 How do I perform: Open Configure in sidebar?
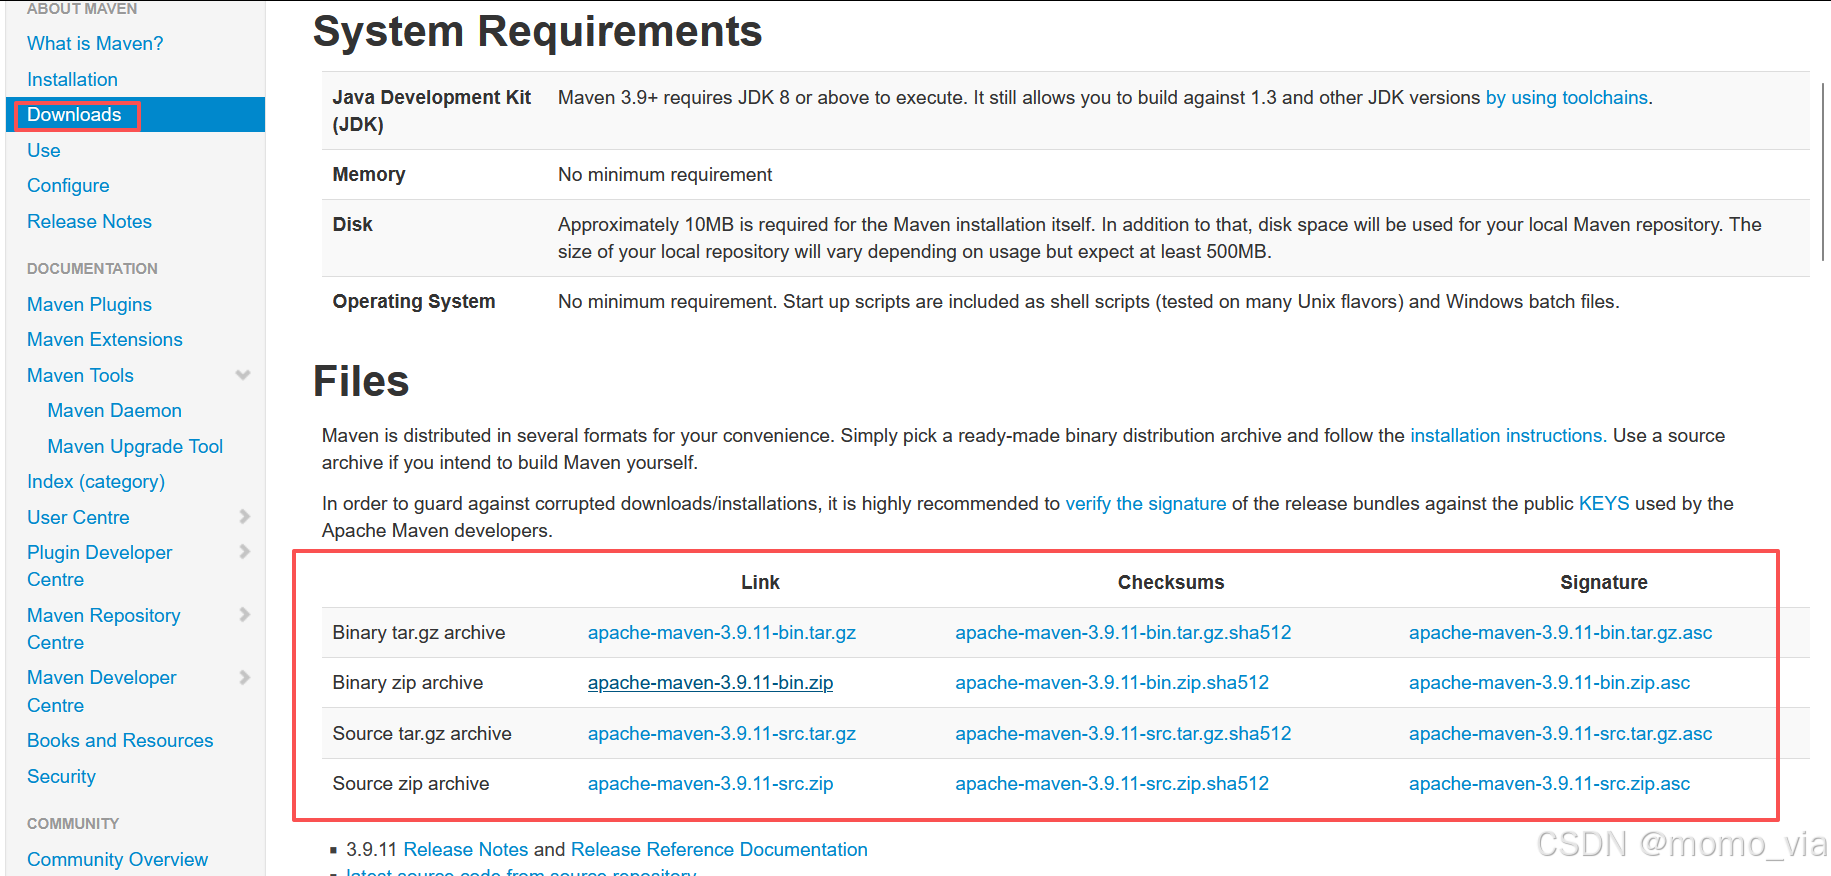click(x=68, y=185)
